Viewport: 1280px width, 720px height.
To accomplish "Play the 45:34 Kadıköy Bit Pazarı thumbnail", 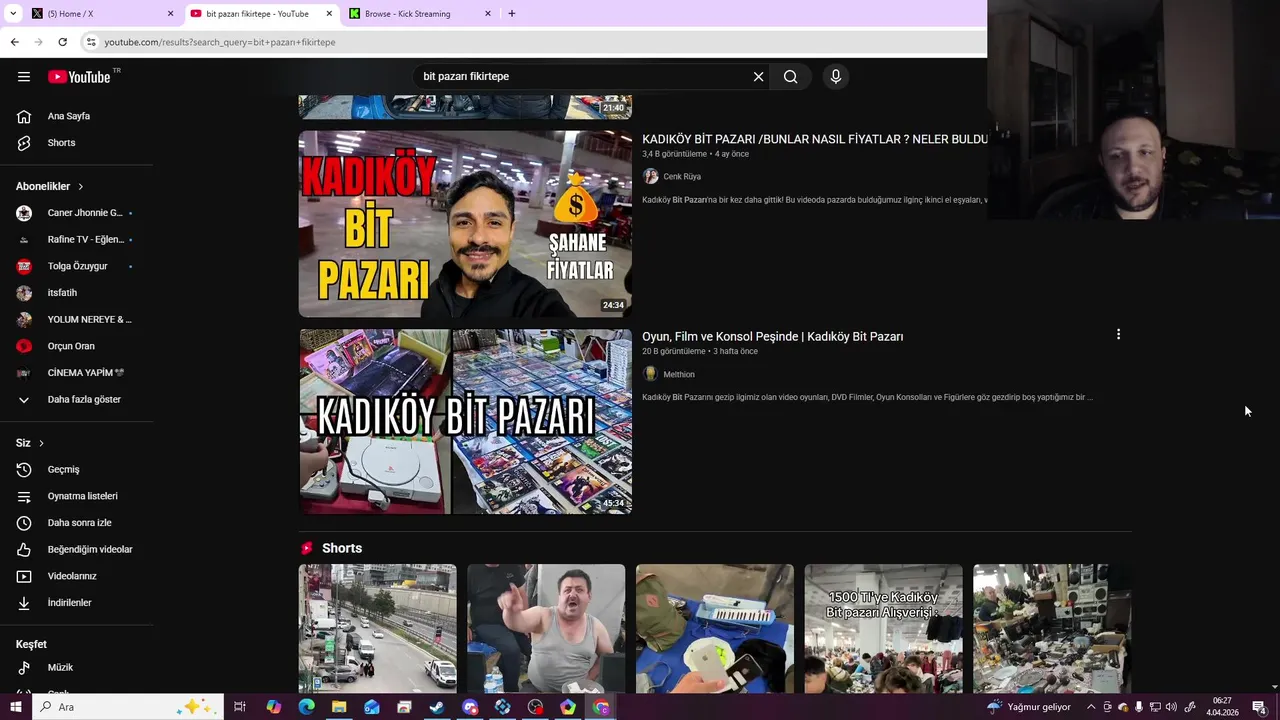I will tap(465, 422).
